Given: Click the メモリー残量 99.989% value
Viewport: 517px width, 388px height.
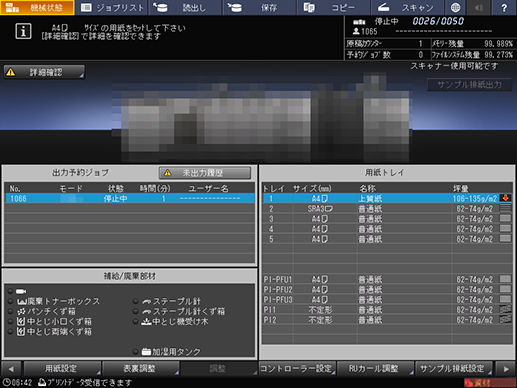Looking at the screenshot, I should [498, 44].
